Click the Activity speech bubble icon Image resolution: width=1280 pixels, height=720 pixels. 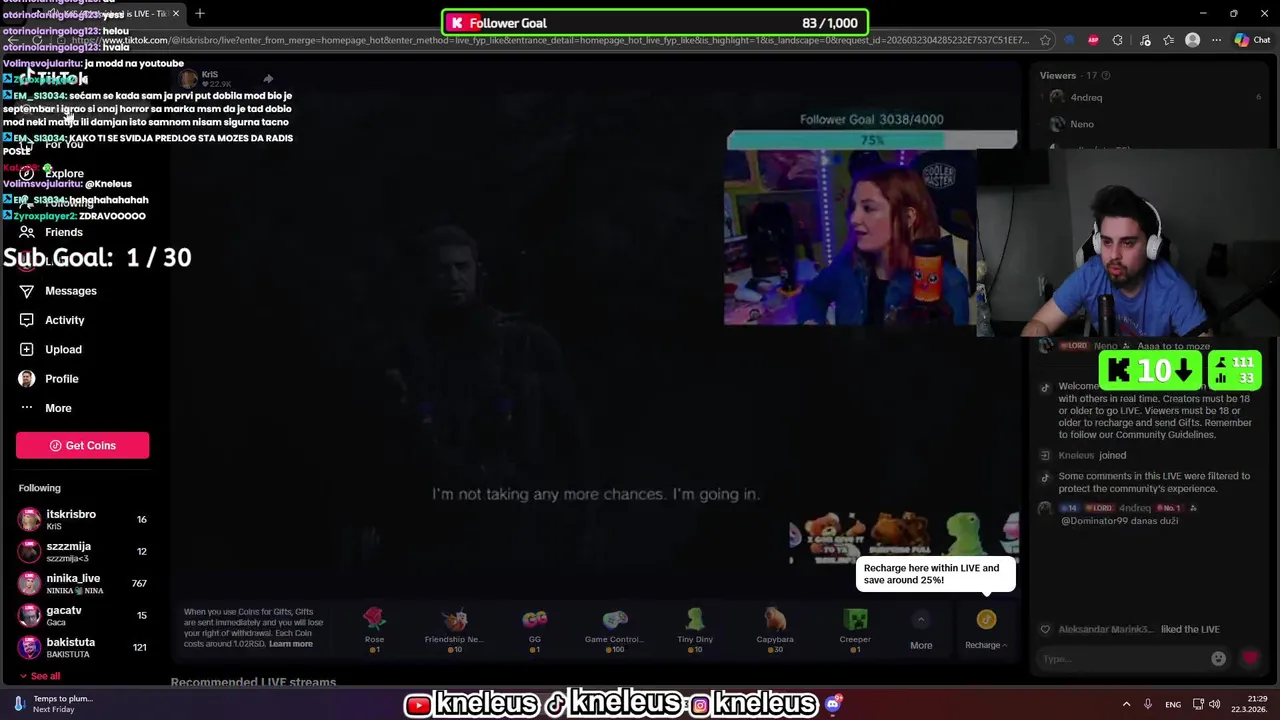27,320
